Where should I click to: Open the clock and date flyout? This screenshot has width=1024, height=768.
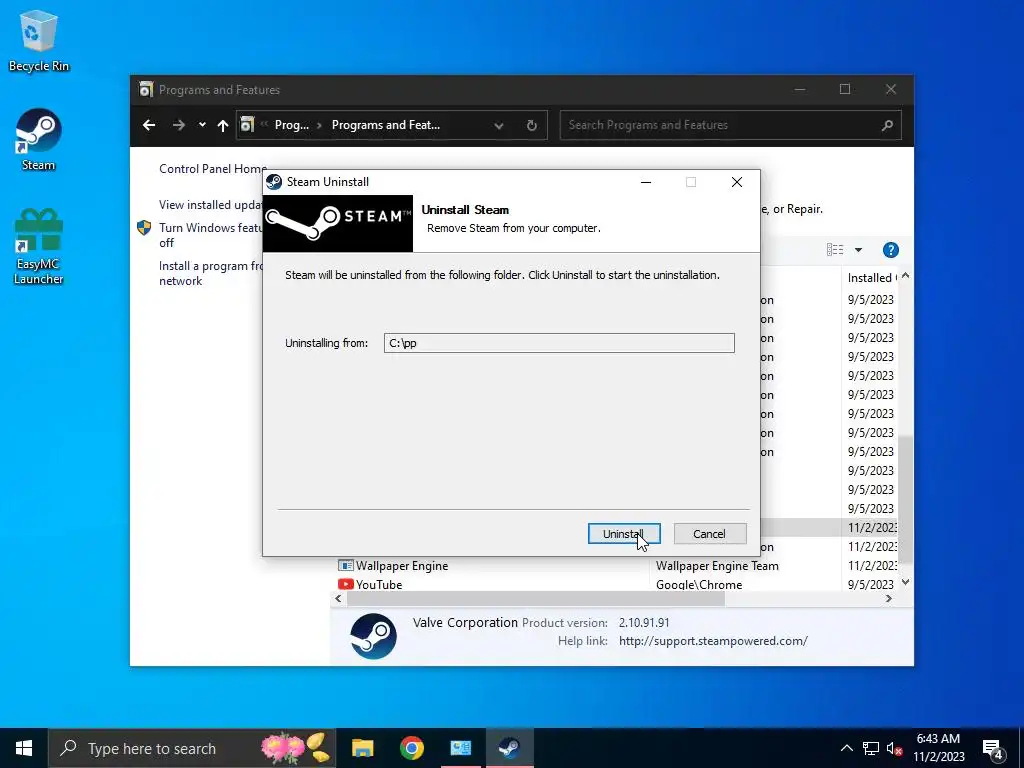(938, 748)
